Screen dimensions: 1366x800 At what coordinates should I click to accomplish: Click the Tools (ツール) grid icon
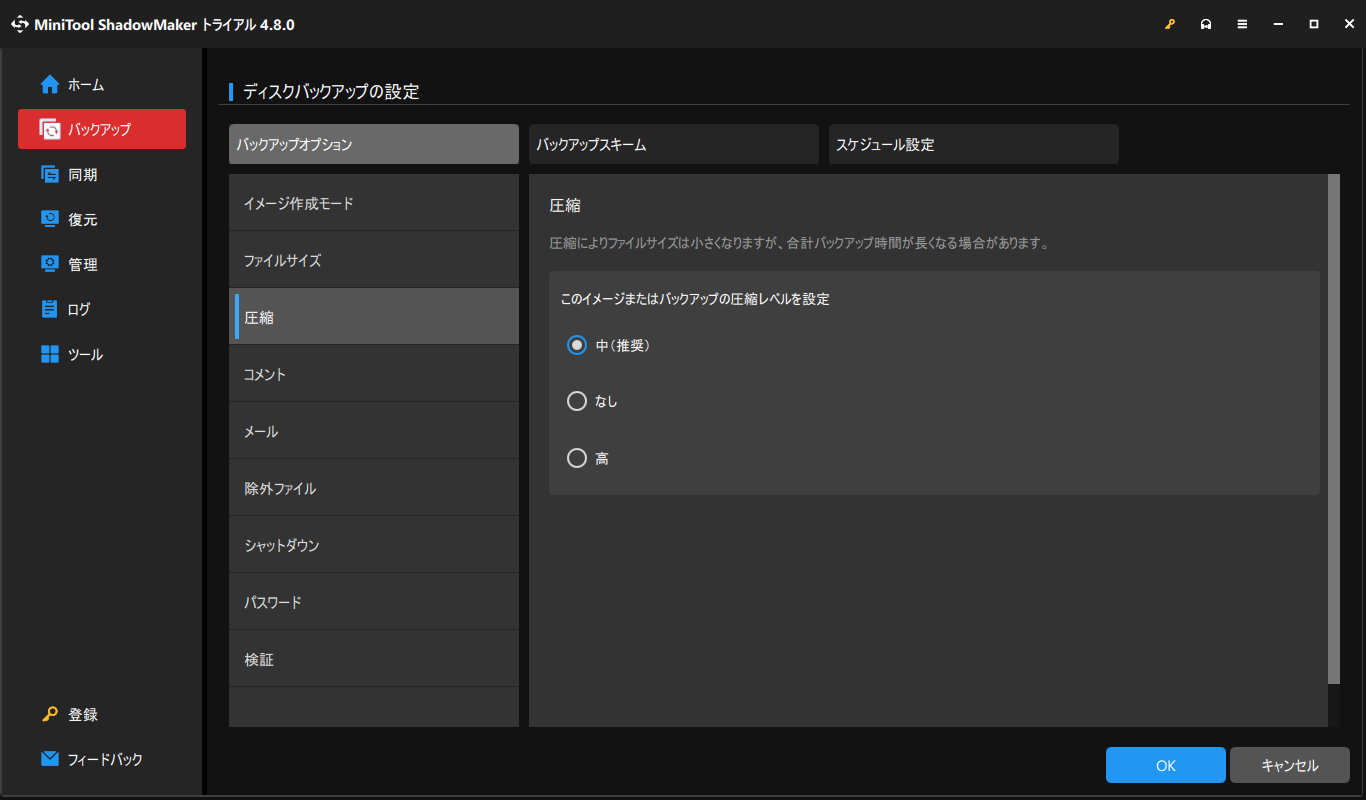click(x=50, y=354)
